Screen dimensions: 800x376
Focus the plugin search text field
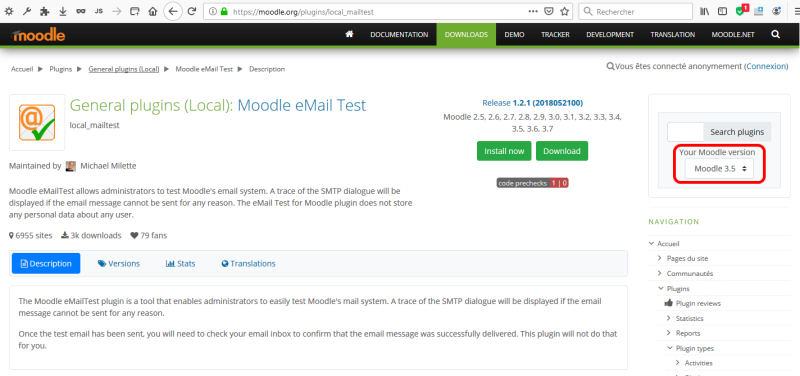coord(685,132)
